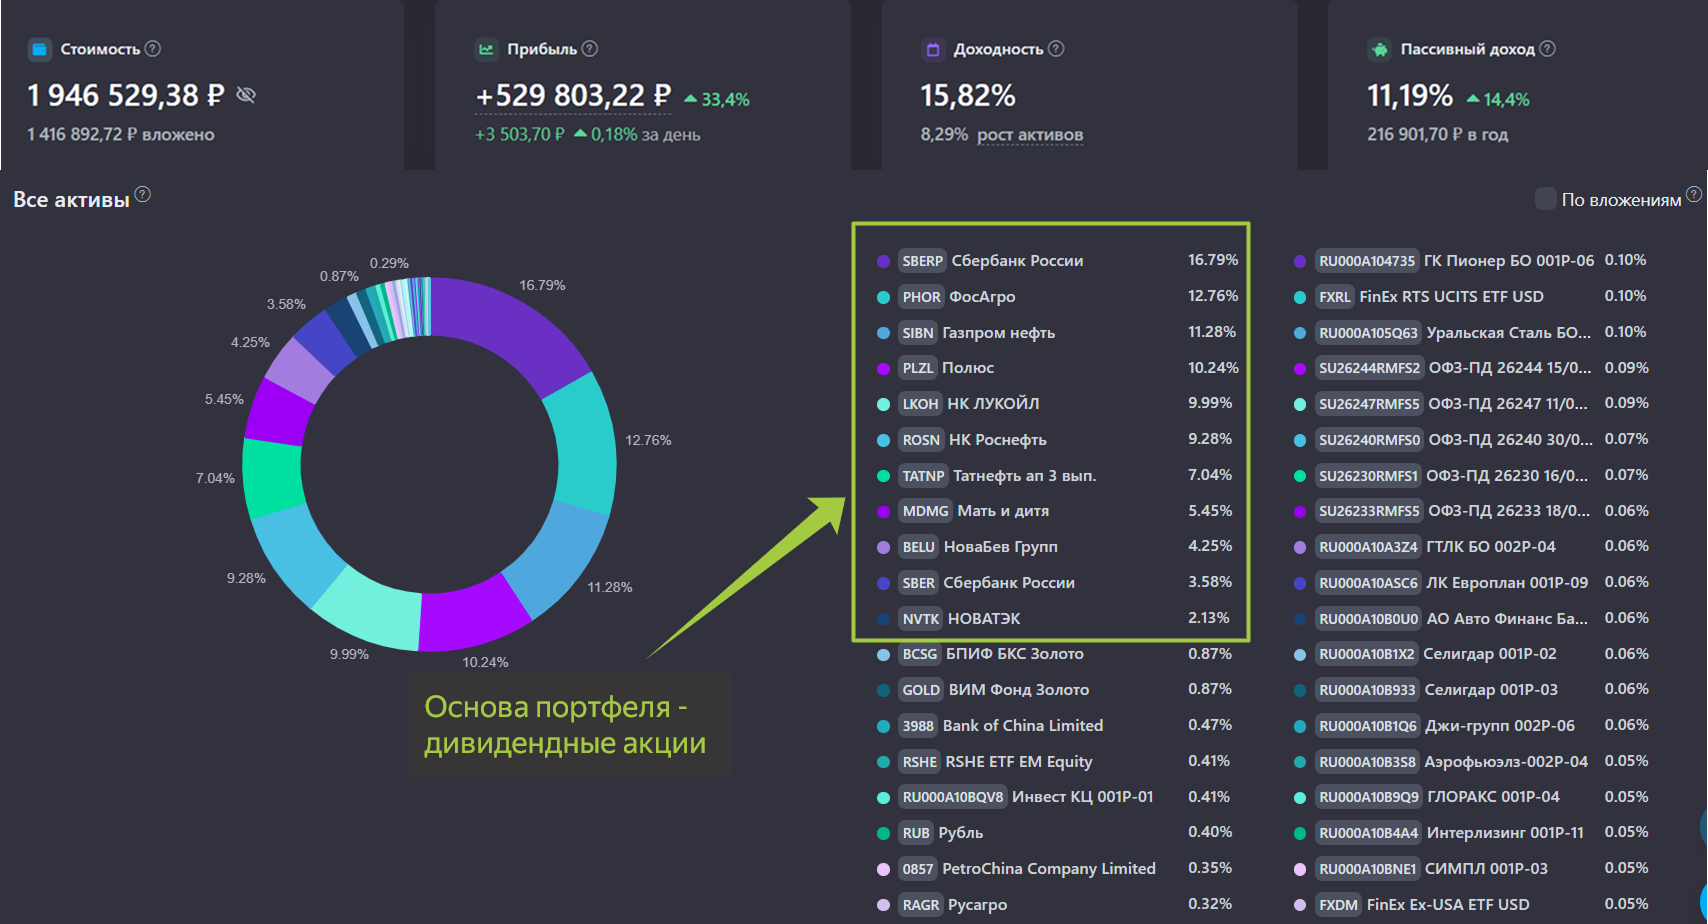Click the Пассивный доход piggy icon

click(1380, 49)
